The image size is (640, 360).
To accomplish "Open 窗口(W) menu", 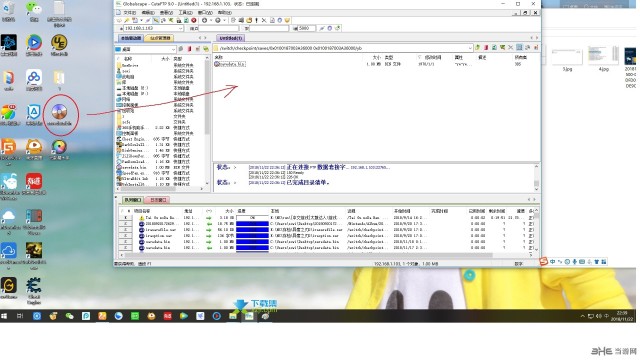I will 205,13.
